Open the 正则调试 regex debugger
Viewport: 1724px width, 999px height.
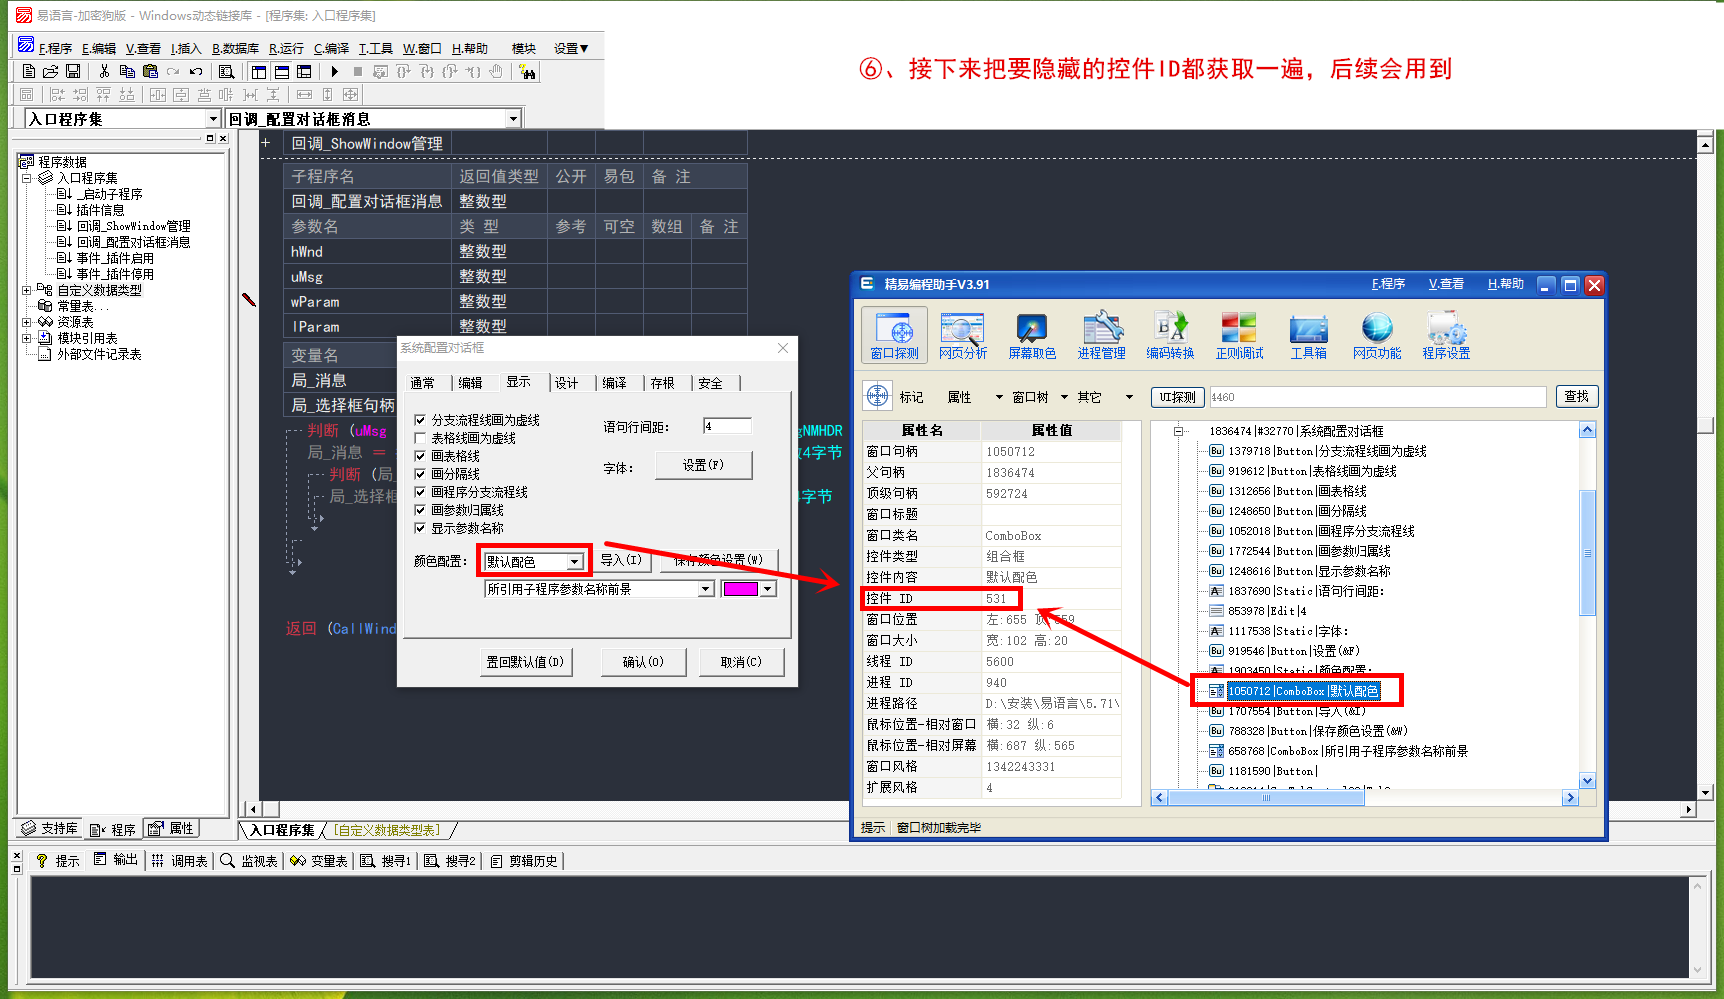pyautogui.click(x=1239, y=335)
